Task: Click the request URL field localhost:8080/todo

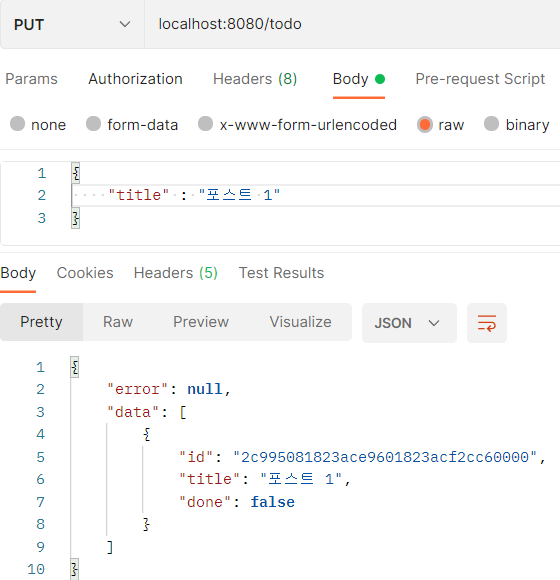Action: tap(352, 24)
